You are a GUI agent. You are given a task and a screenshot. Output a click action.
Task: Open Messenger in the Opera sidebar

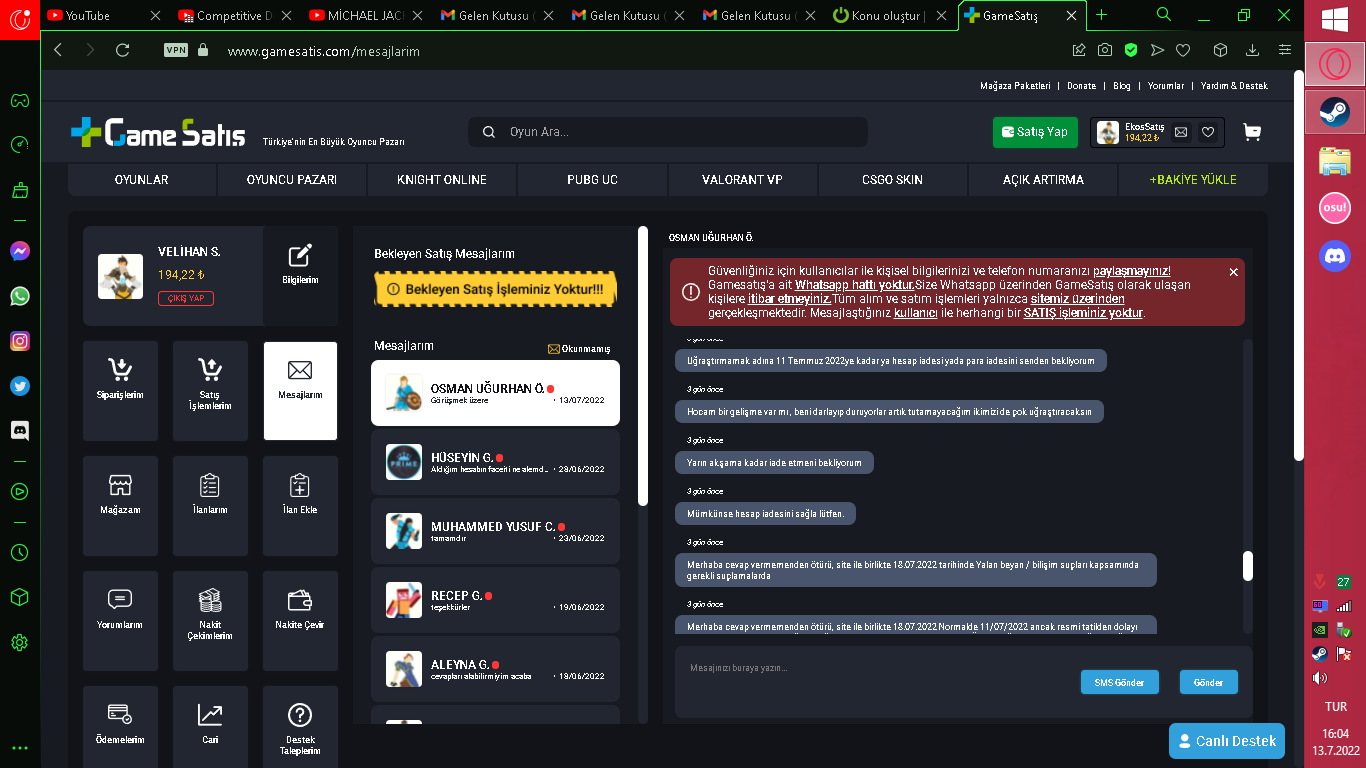click(x=19, y=251)
